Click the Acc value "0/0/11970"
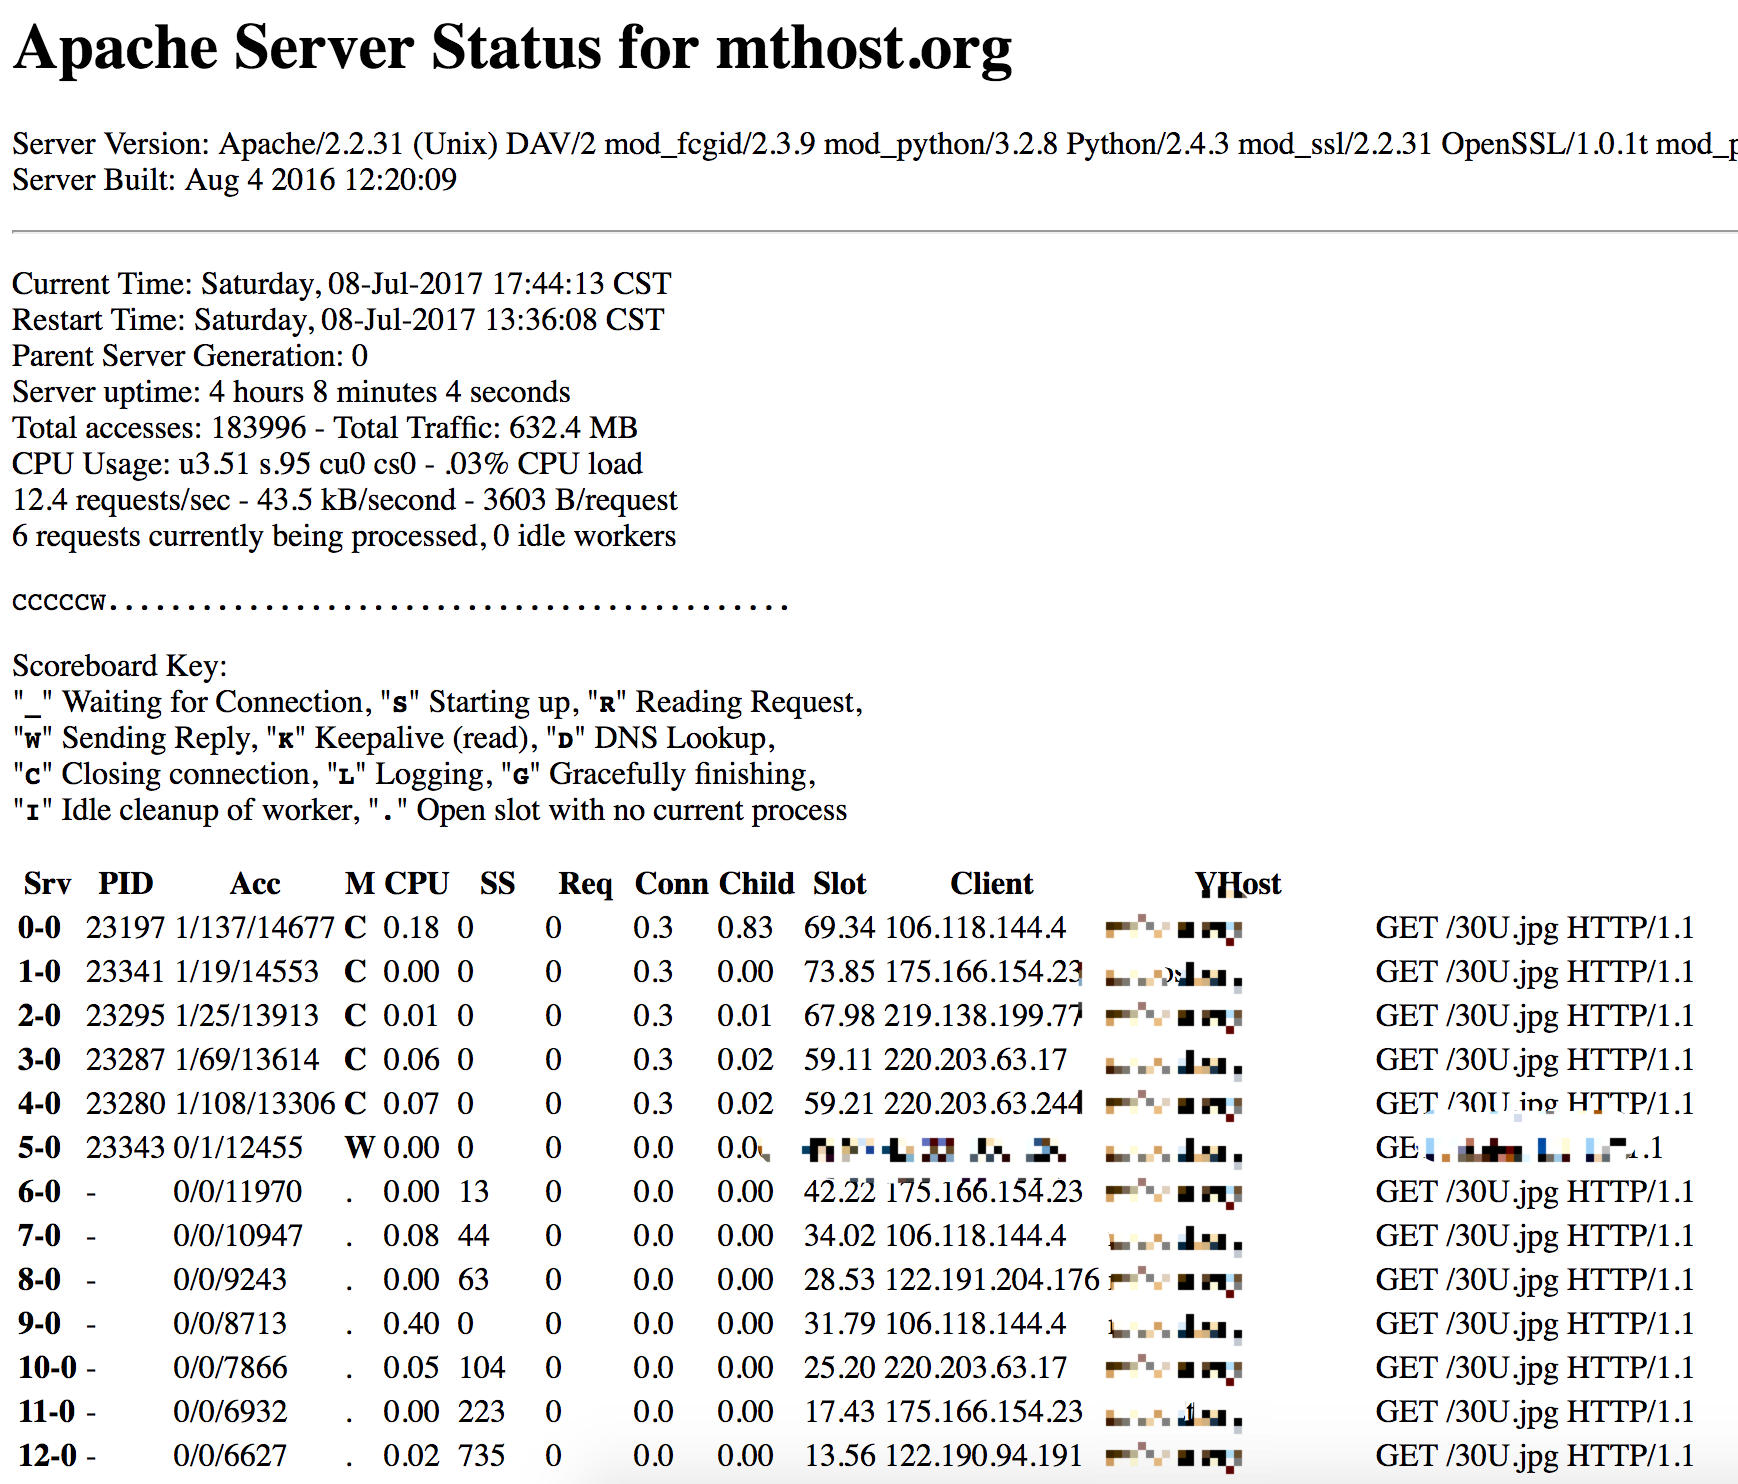The height and width of the screenshot is (1484, 1738). pyautogui.click(x=238, y=1192)
